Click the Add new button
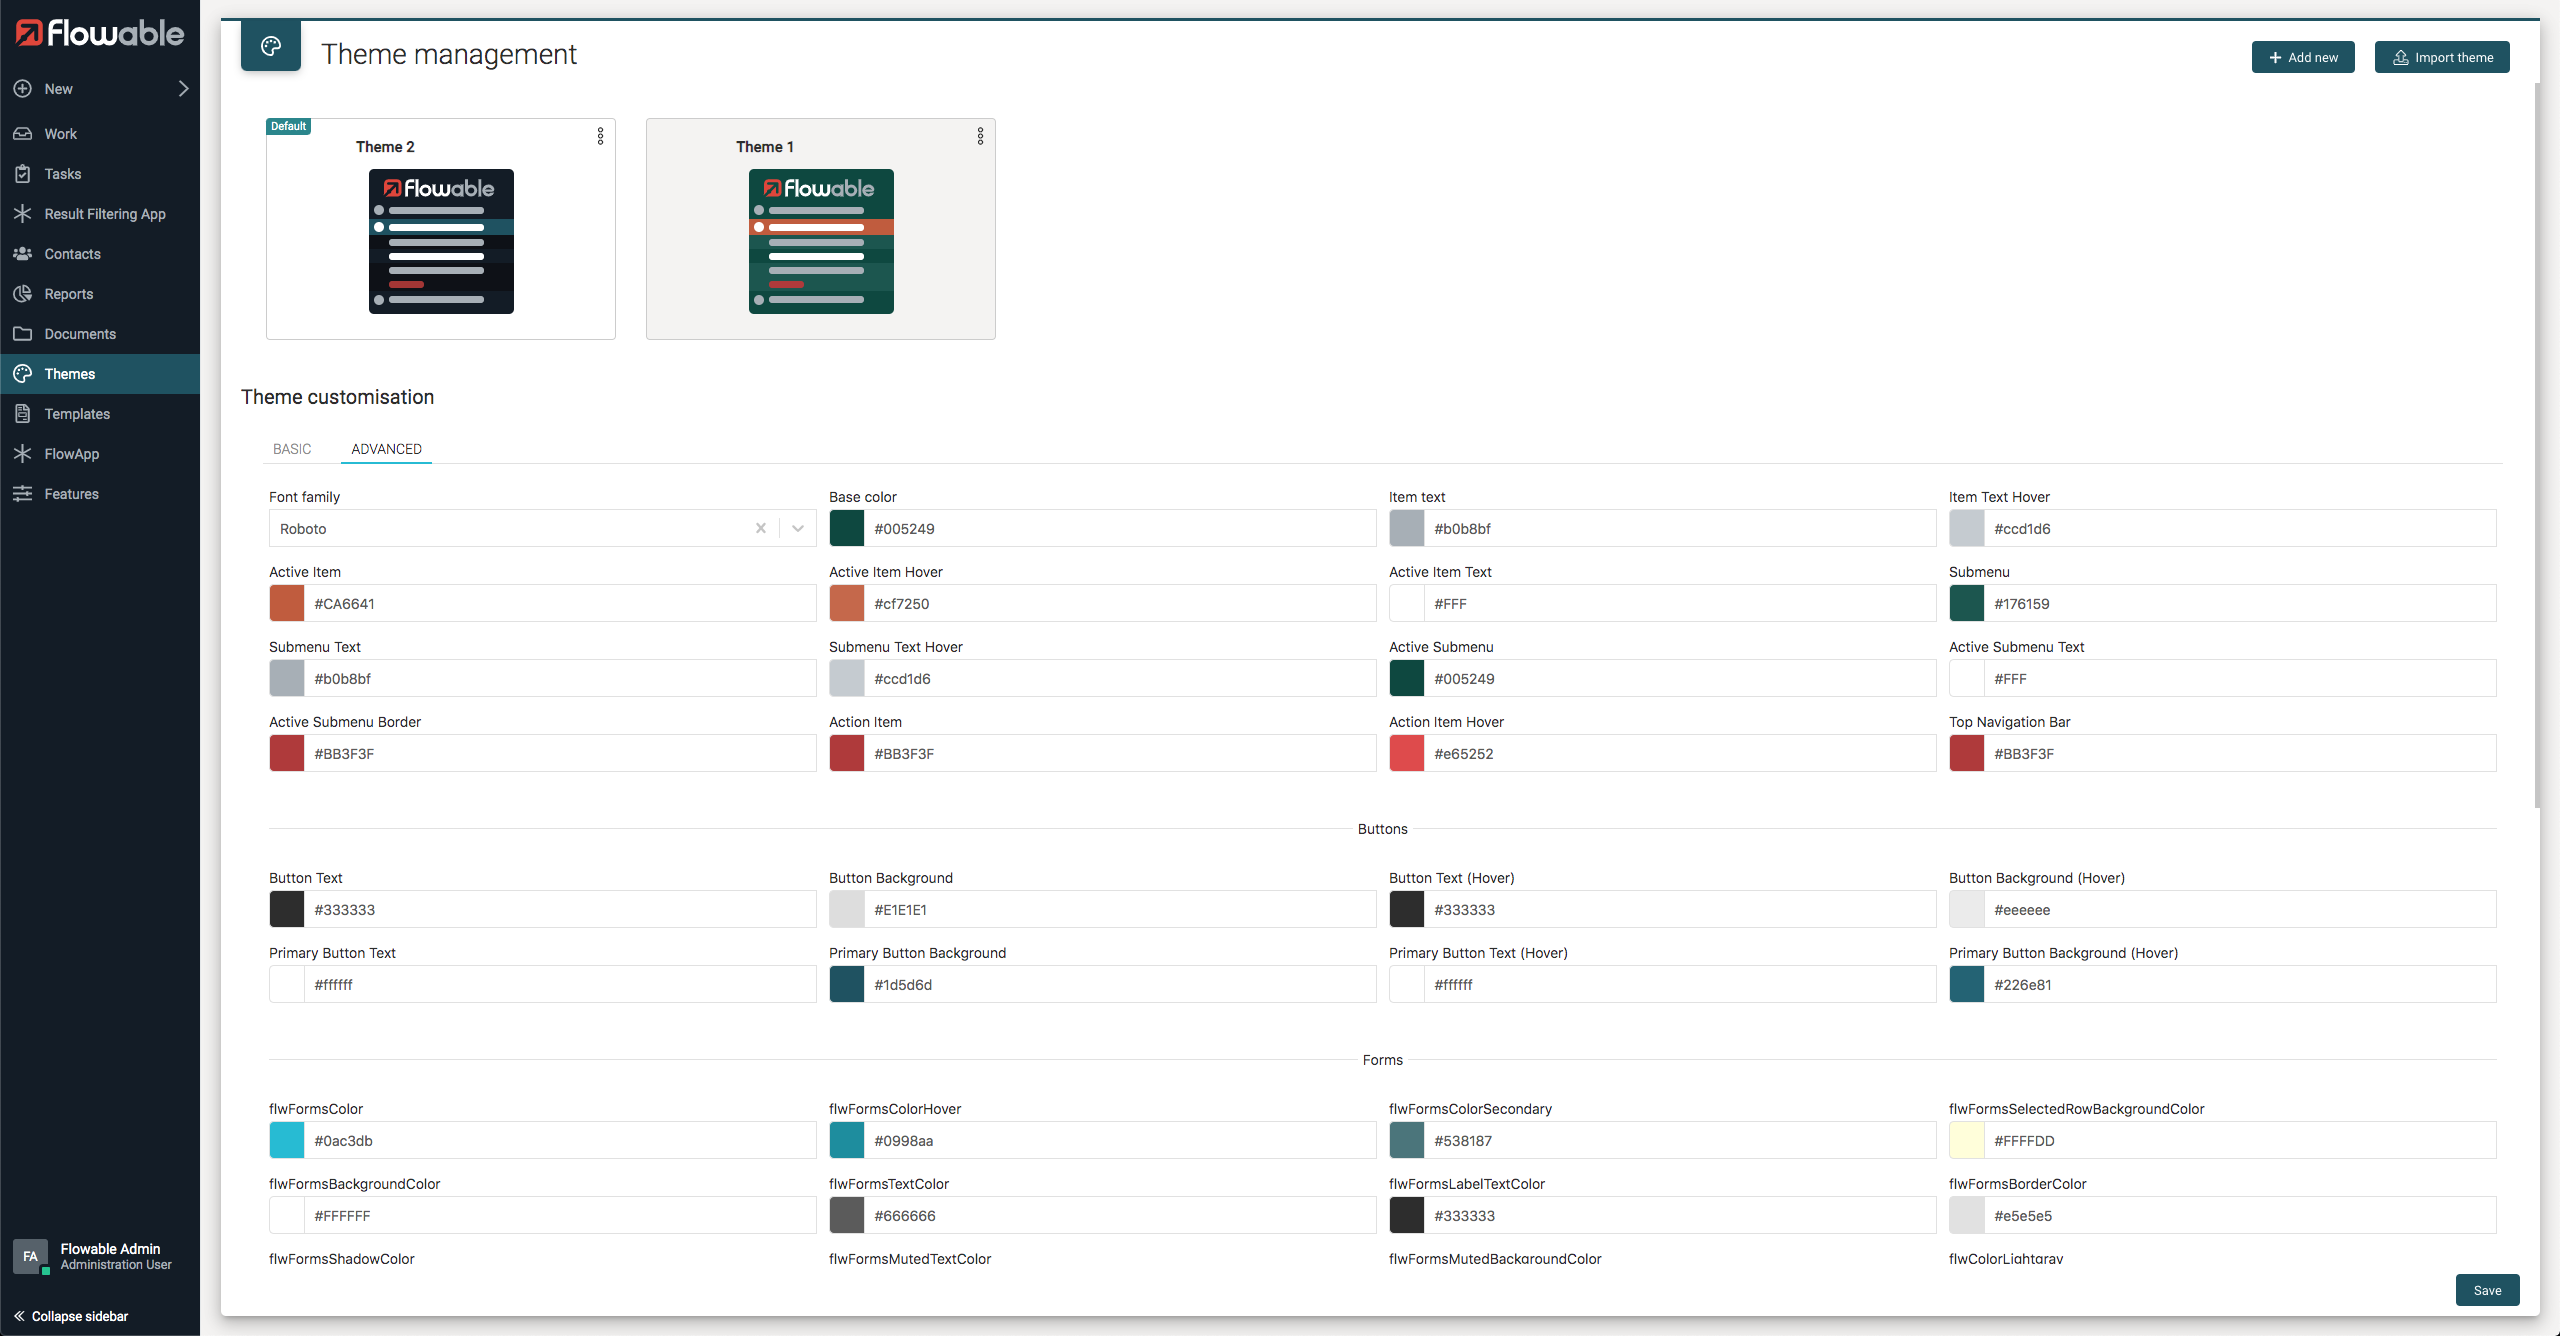Viewport: 2560px width, 1336px height. (x=2302, y=57)
